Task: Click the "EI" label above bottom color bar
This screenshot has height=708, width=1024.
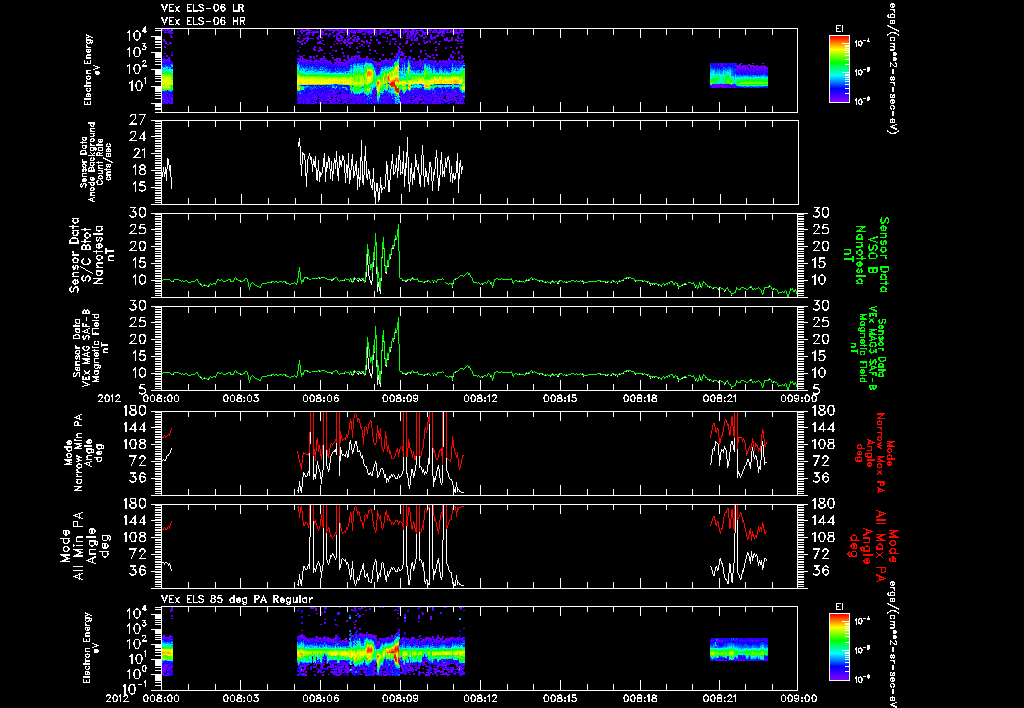Action: click(839, 607)
